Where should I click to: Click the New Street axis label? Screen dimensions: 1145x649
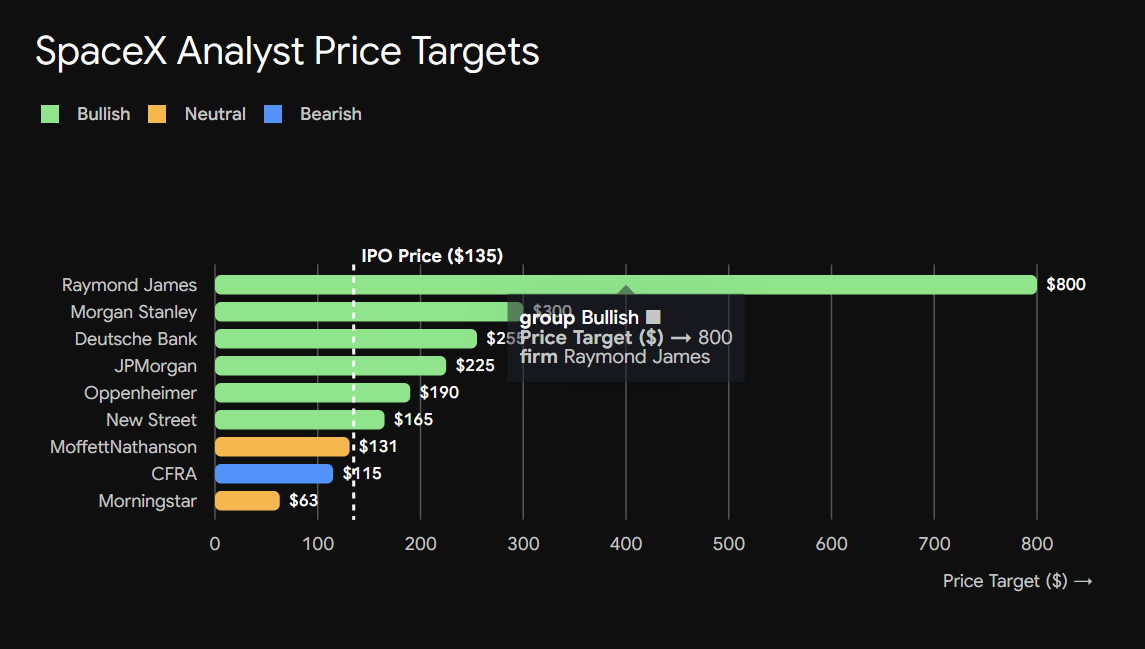tap(151, 420)
